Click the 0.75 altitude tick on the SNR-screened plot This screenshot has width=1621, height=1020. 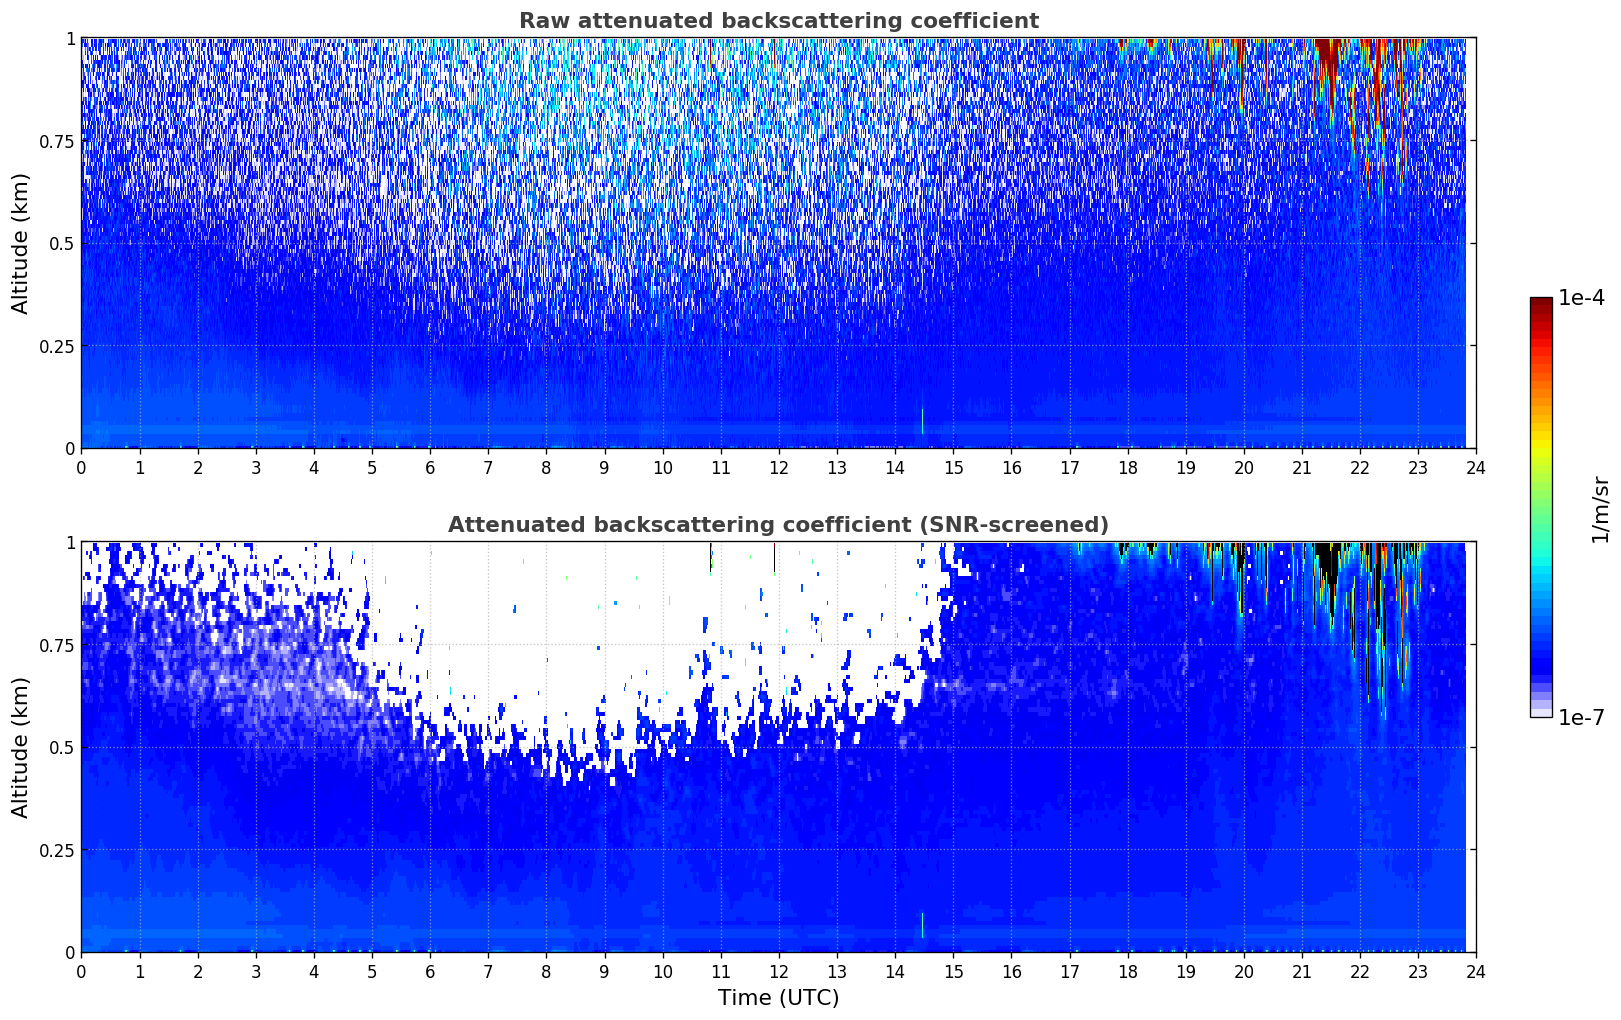(x=57, y=646)
